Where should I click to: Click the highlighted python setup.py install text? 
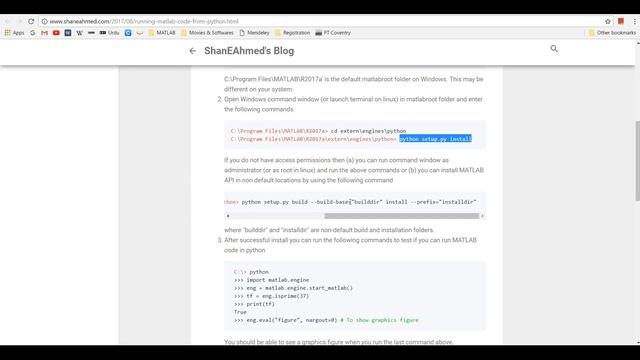(436, 139)
